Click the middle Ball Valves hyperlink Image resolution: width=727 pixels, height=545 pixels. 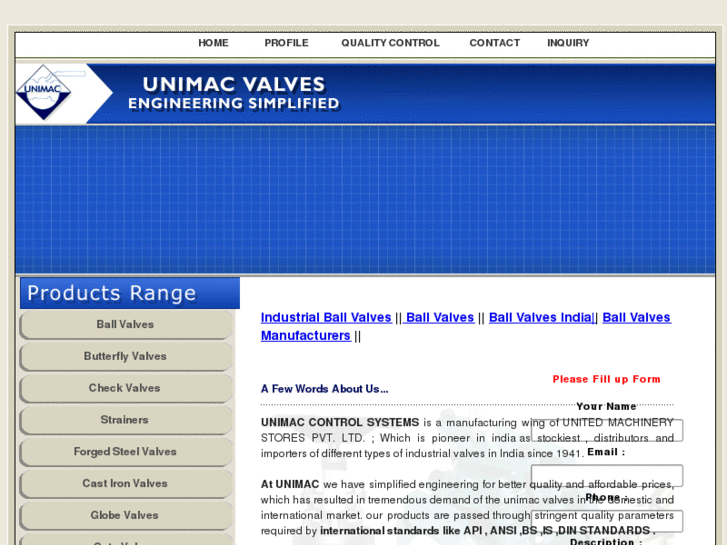point(440,318)
